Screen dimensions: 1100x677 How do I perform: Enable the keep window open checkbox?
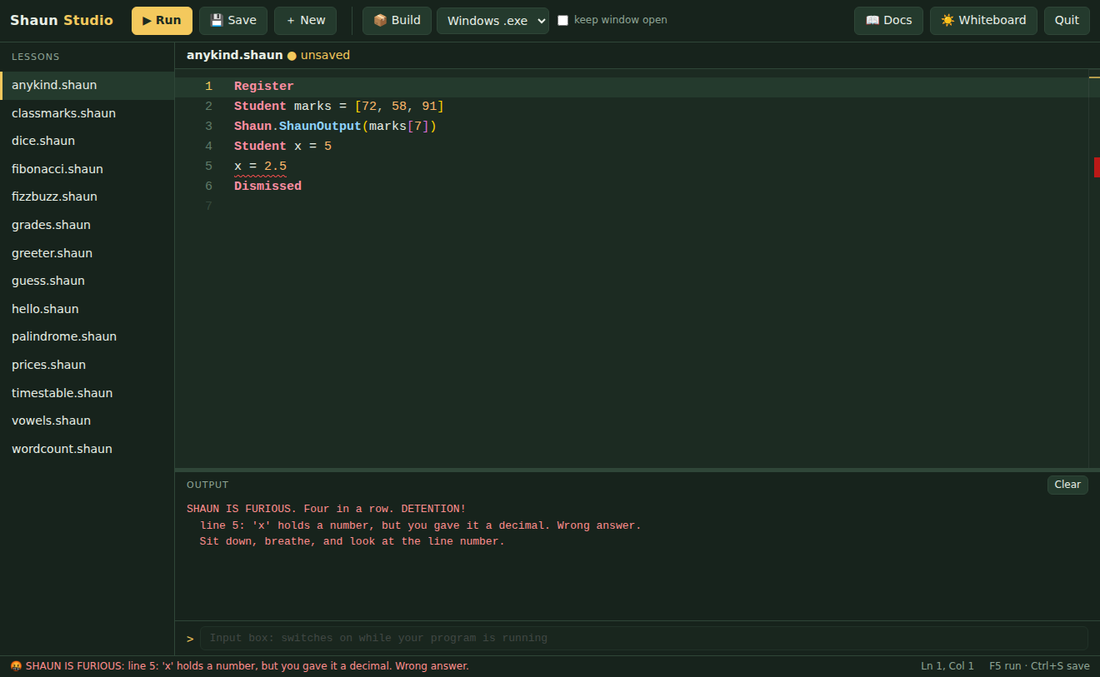coord(563,20)
